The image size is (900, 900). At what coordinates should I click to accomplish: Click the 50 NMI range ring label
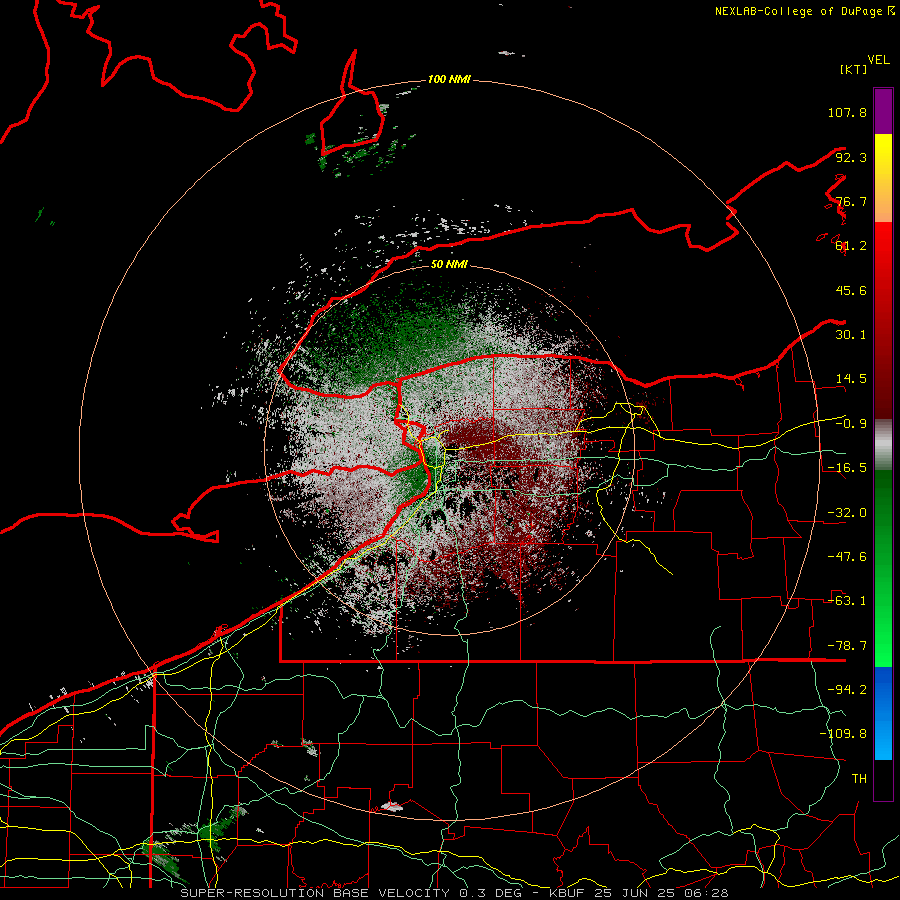[x=449, y=264]
